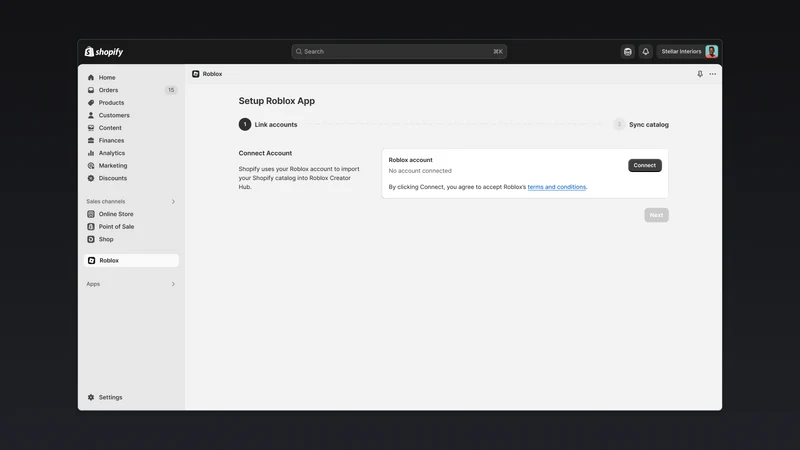Viewport: 800px width, 450px height.
Task: Open the Customers section
Action: point(114,115)
